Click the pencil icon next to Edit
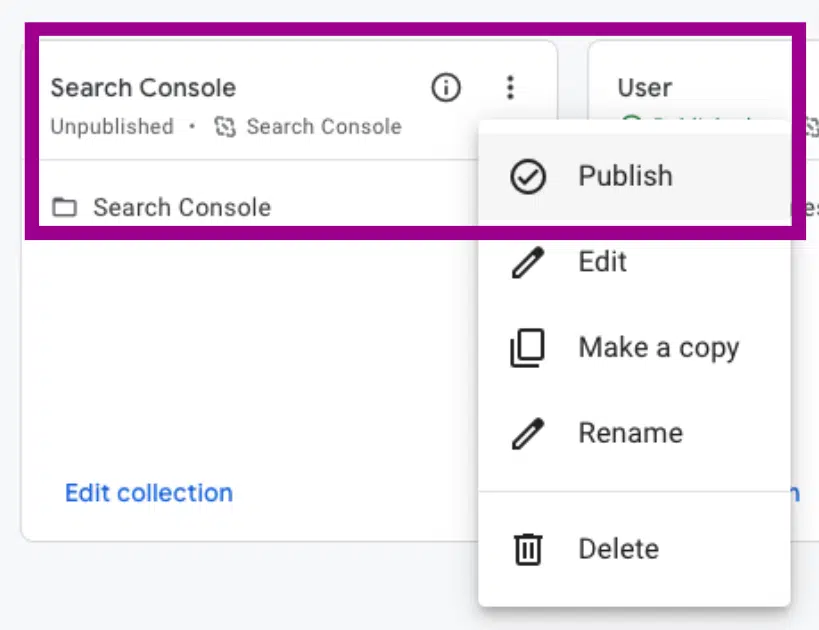This screenshot has height=630, width=819. [x=527, y=261]
